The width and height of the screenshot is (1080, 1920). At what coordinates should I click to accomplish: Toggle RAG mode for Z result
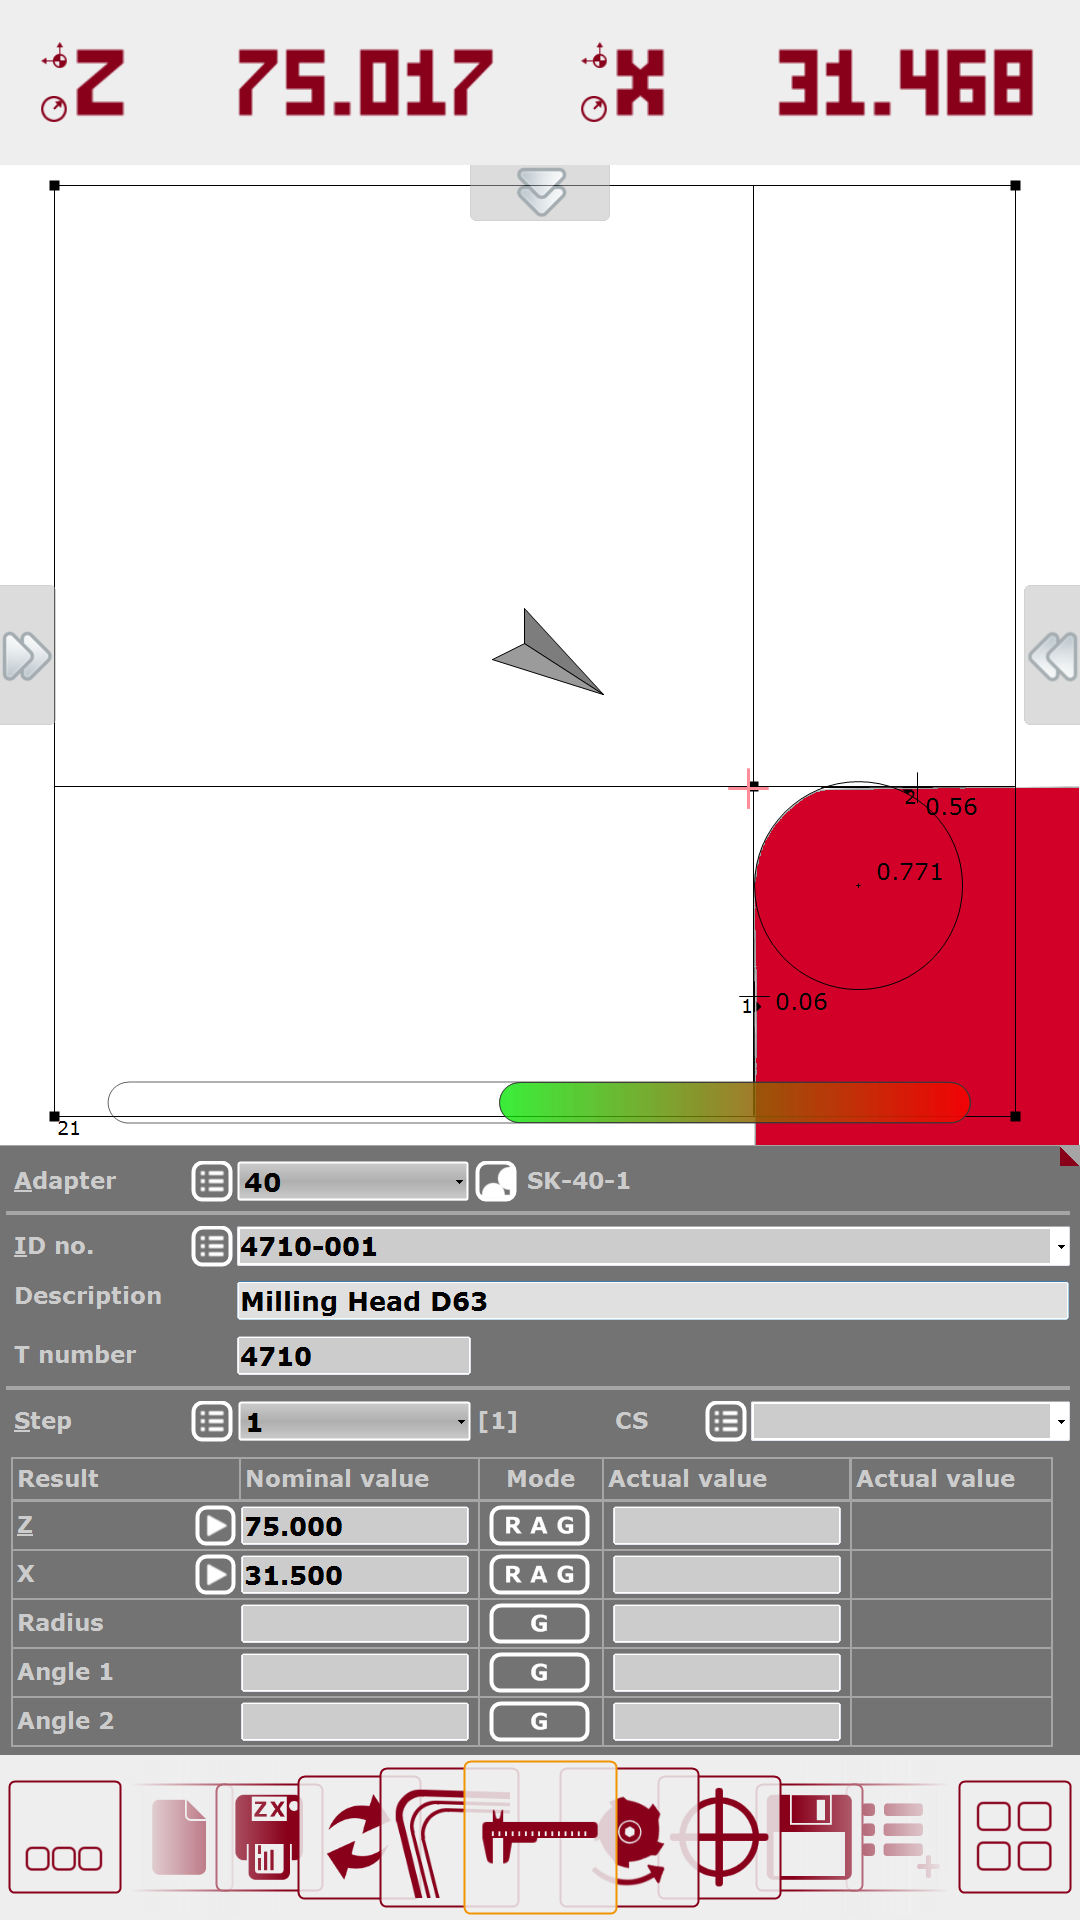click(539, 1526)
